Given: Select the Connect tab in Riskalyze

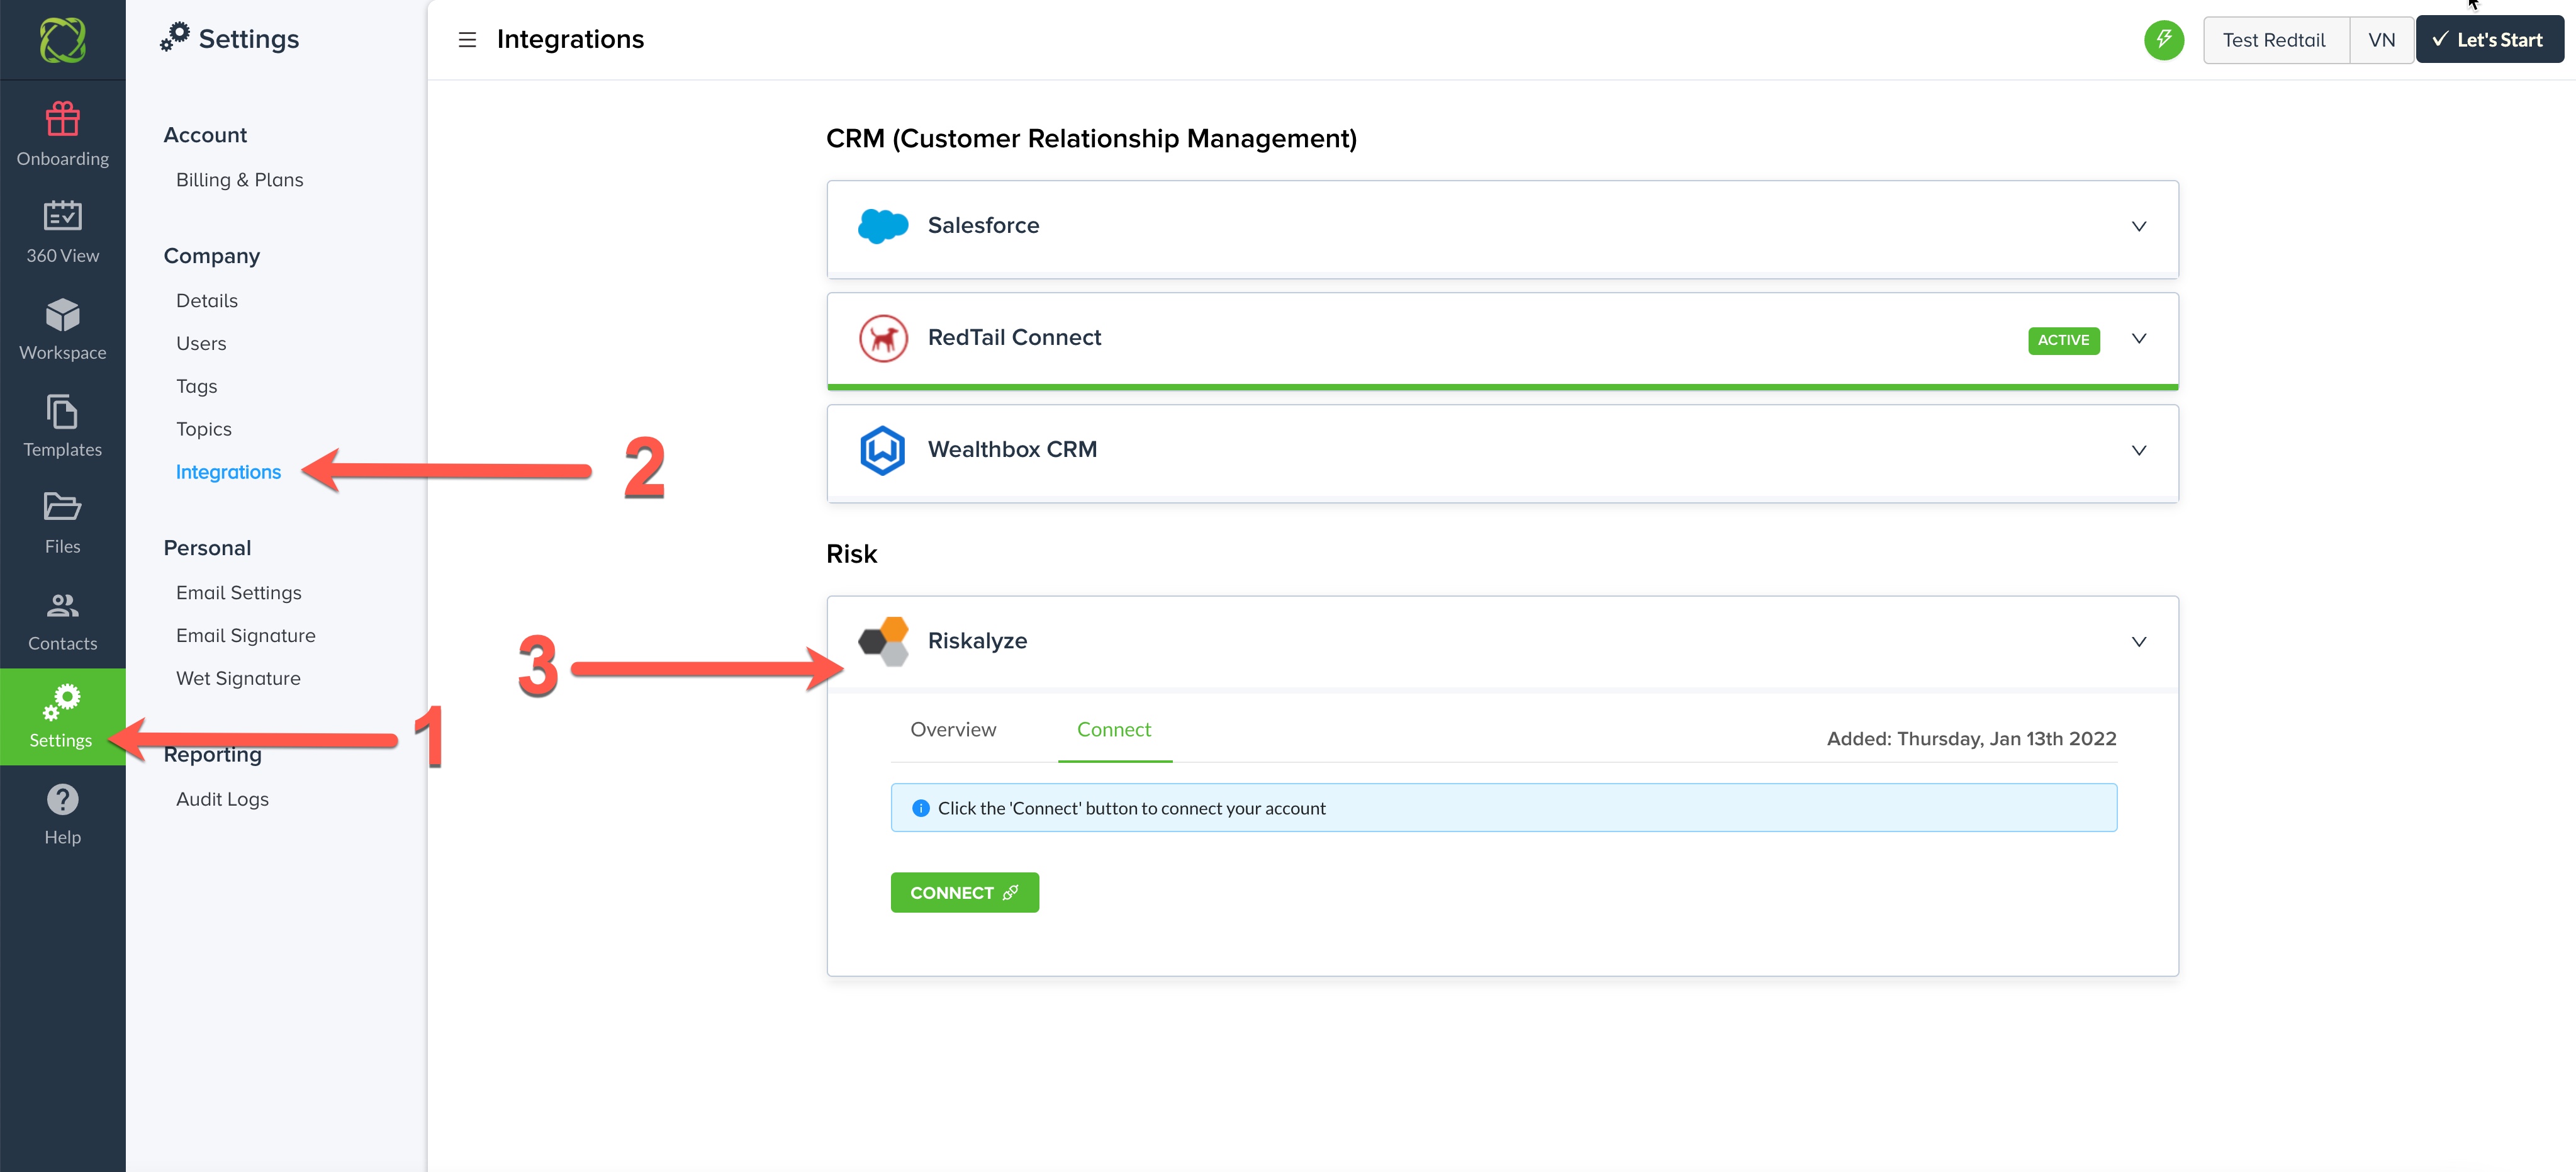Looking at the screenshot, I should click(1113, 730).
